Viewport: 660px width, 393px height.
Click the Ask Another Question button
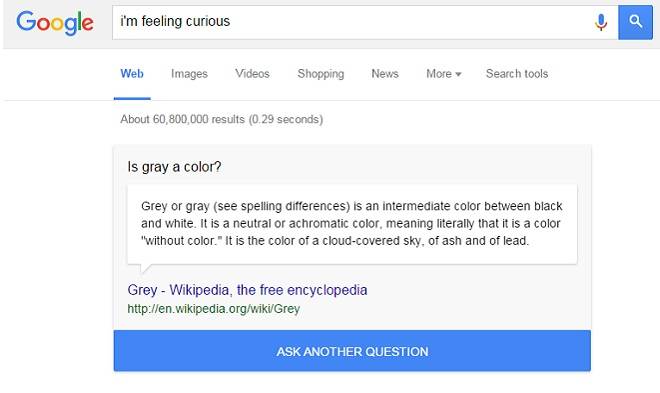click(x=352, y=351)
